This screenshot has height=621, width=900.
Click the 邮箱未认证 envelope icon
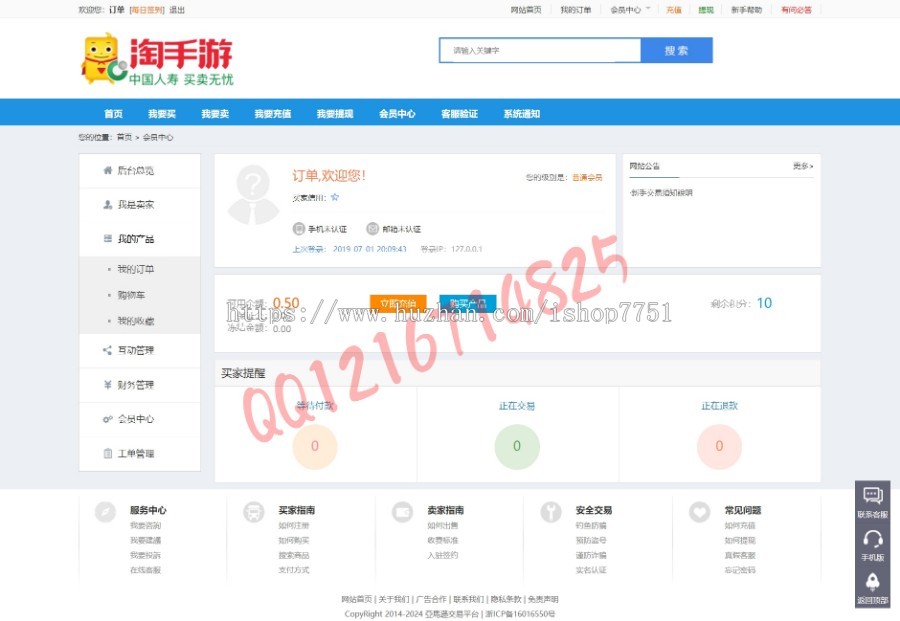(x=373, y=228)
